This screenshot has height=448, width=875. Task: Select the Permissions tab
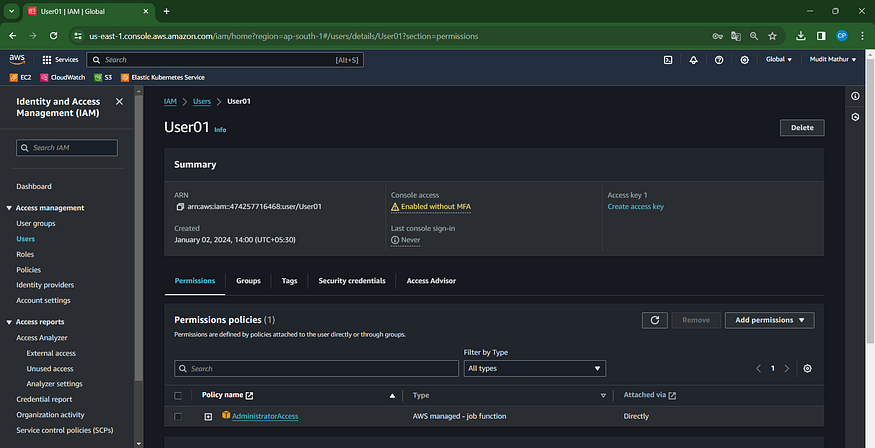(x=195, y=281)
